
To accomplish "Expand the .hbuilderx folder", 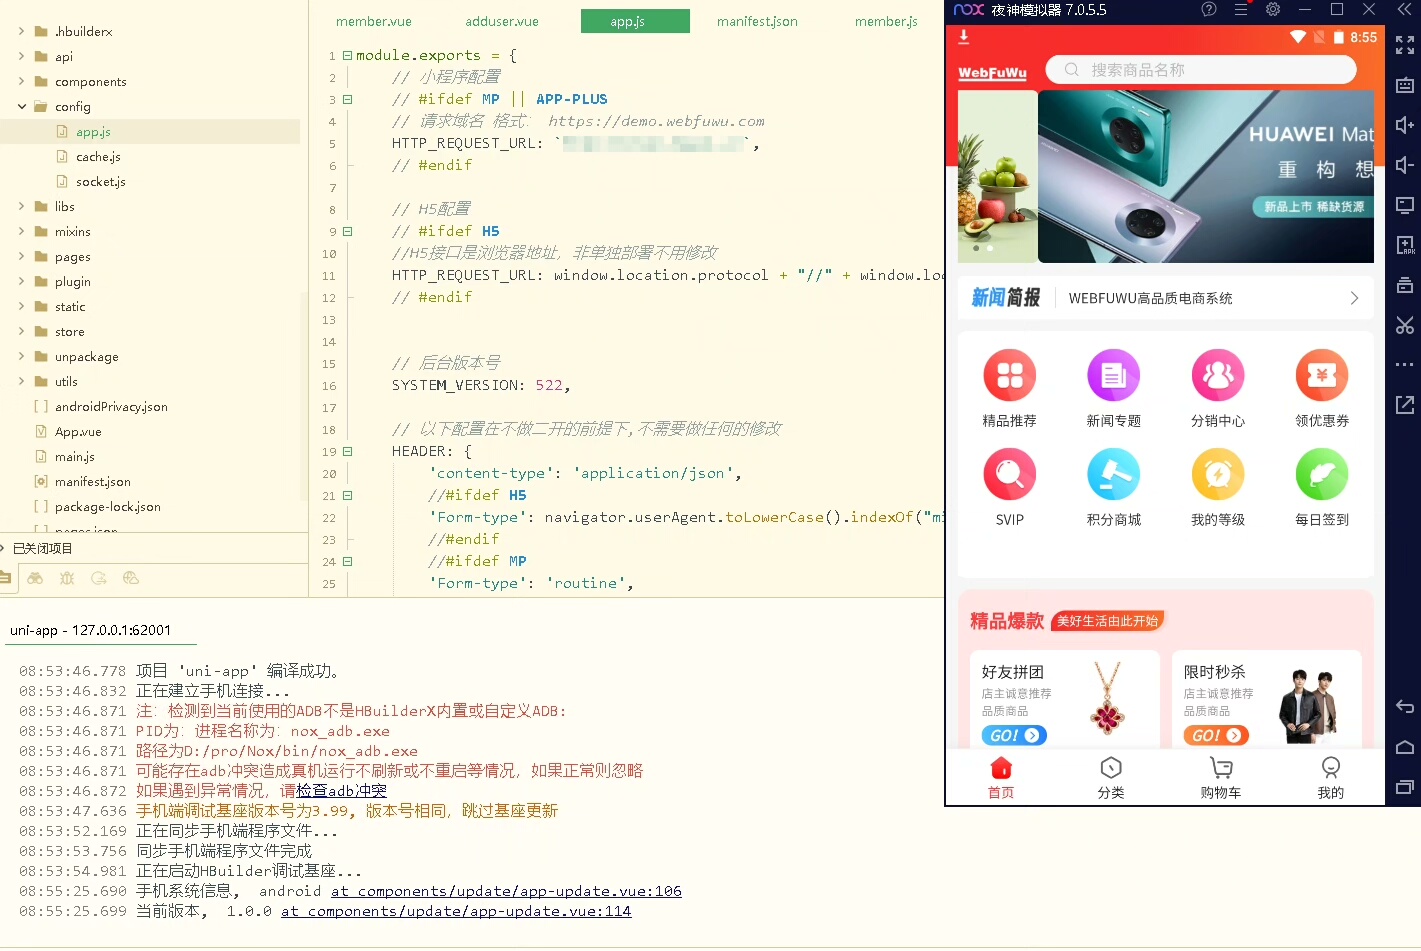I will click(x=22, y=31).
